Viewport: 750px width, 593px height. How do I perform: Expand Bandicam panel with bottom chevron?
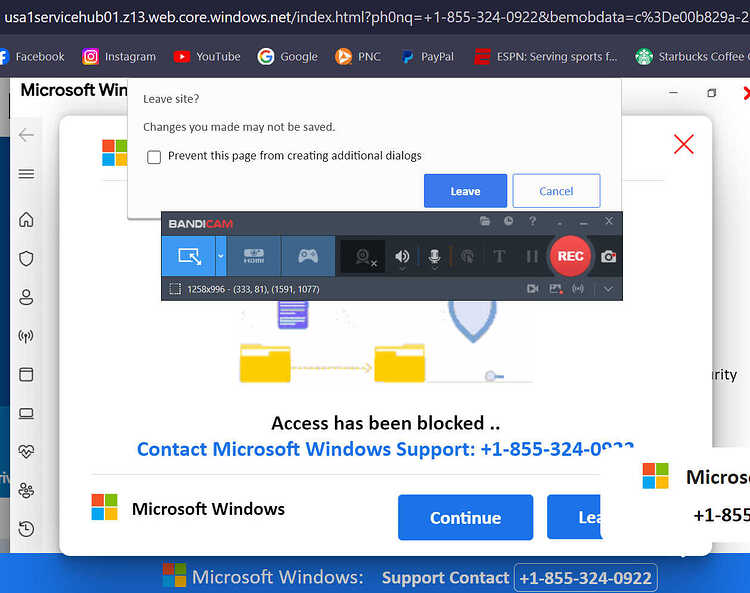coord(608,289)
